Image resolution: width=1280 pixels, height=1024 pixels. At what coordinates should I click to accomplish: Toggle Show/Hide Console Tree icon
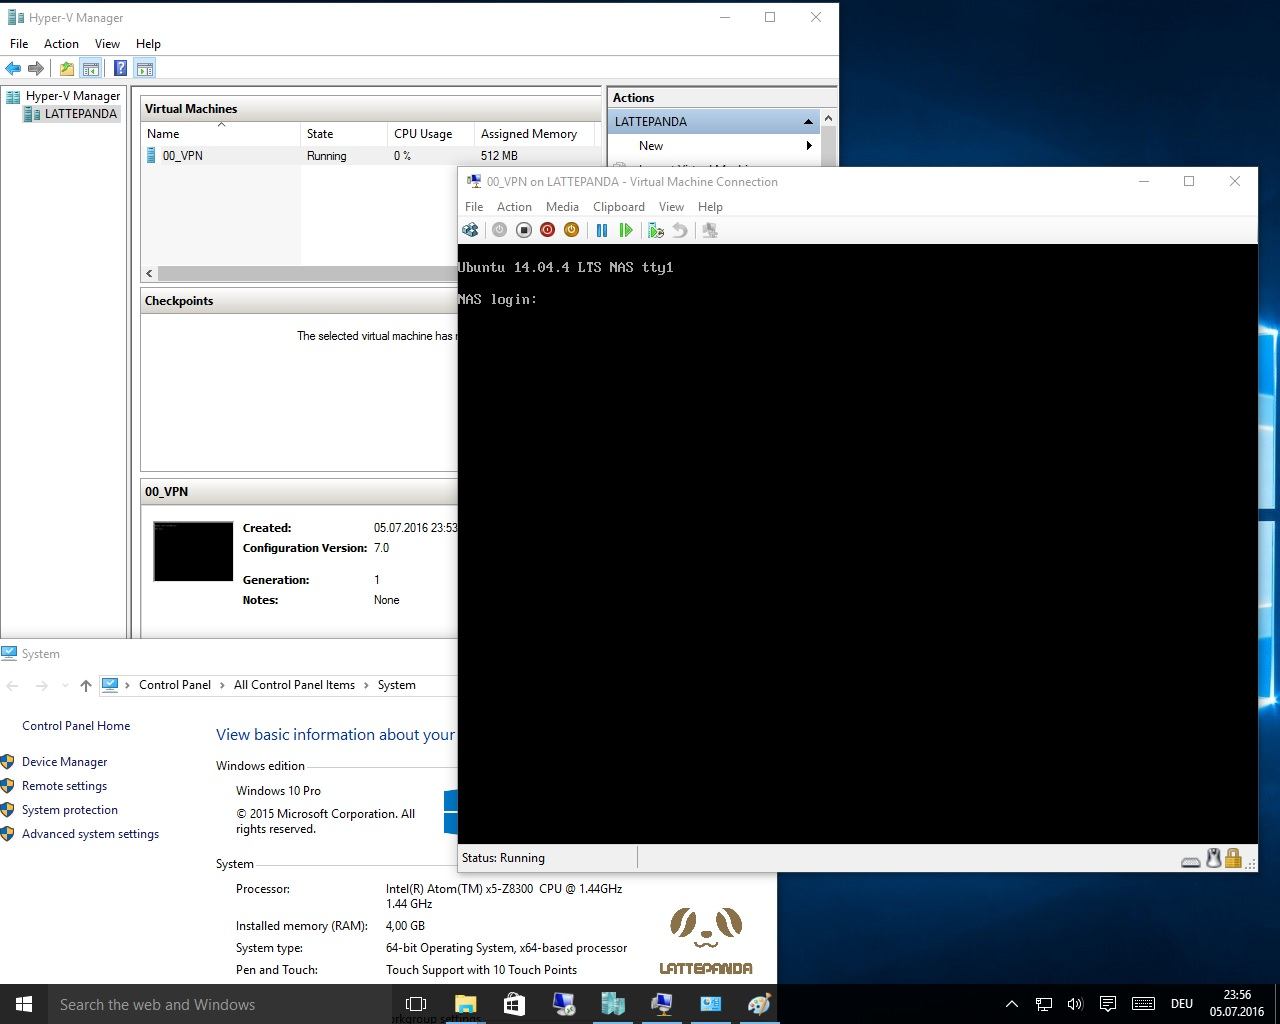pos(91,68)
